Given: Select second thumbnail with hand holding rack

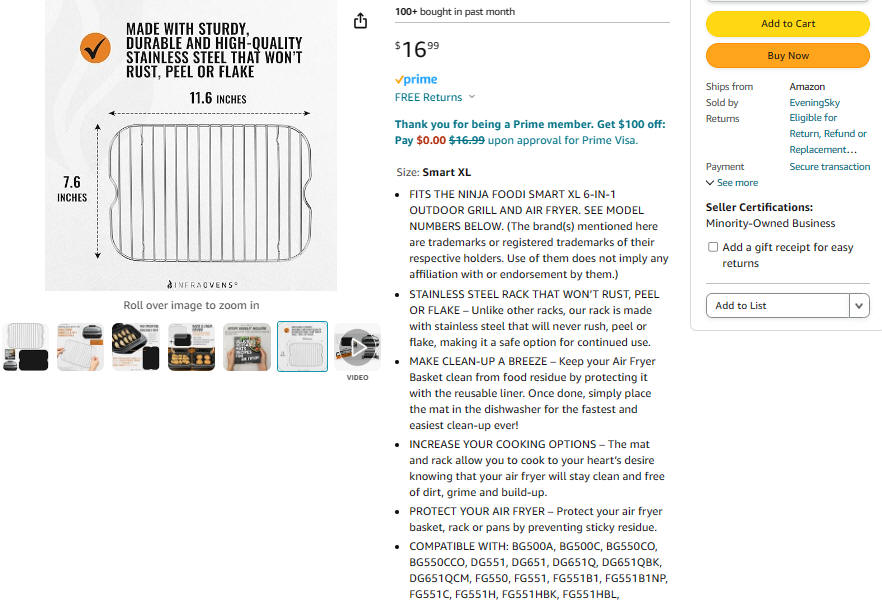Looking at the screenshot, I should 80,347.
